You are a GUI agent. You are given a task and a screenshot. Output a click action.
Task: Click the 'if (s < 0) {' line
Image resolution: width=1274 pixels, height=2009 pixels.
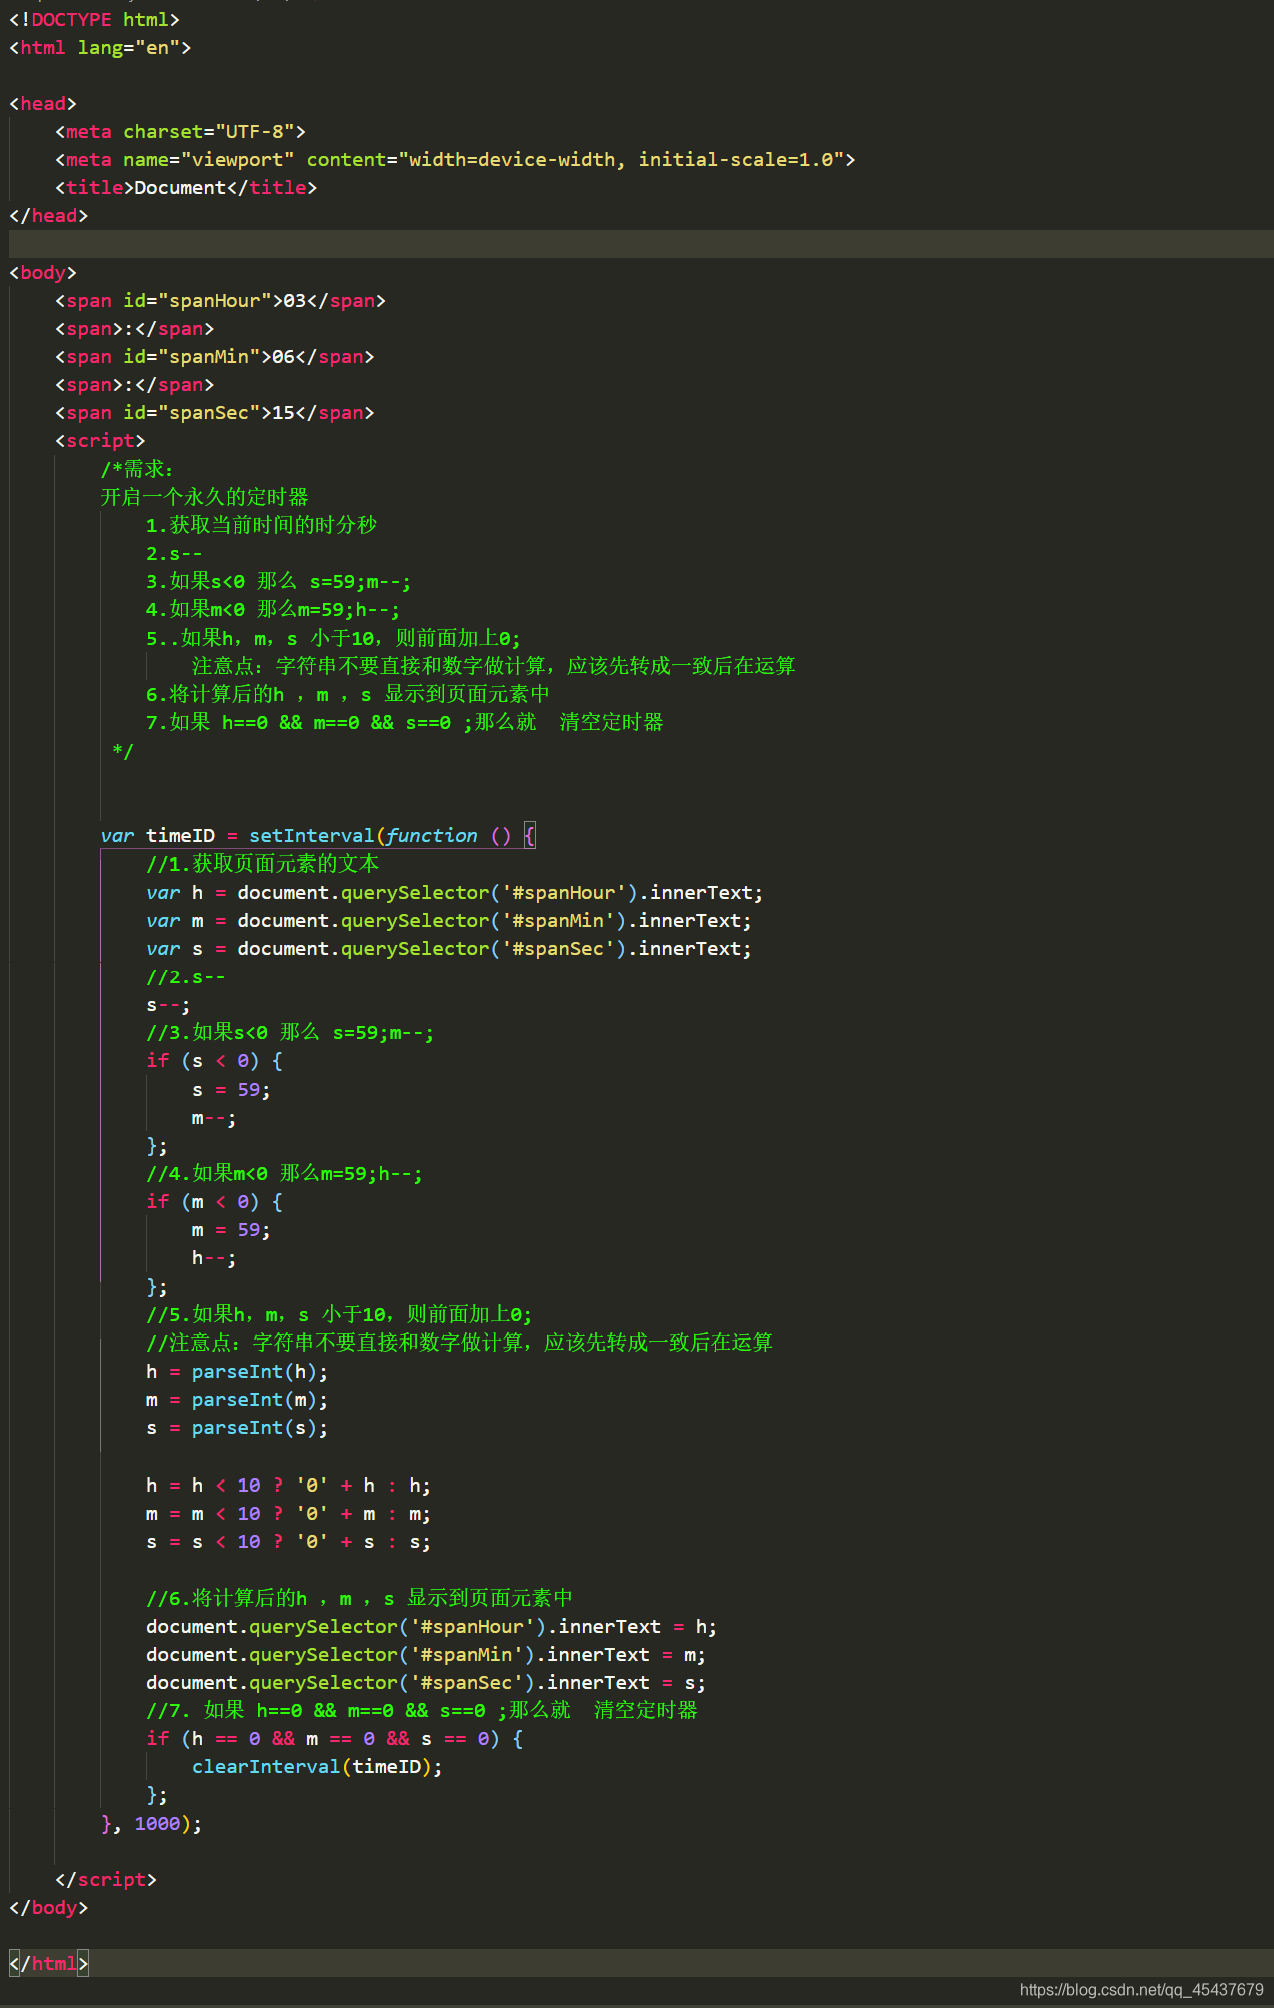(x=215, y=1061)
